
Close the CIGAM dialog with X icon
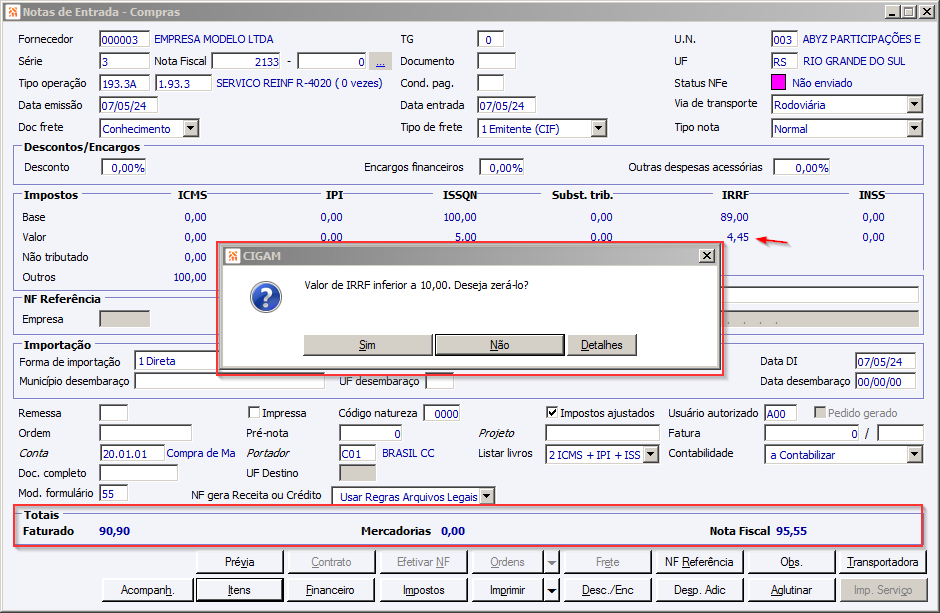[707, 256]
